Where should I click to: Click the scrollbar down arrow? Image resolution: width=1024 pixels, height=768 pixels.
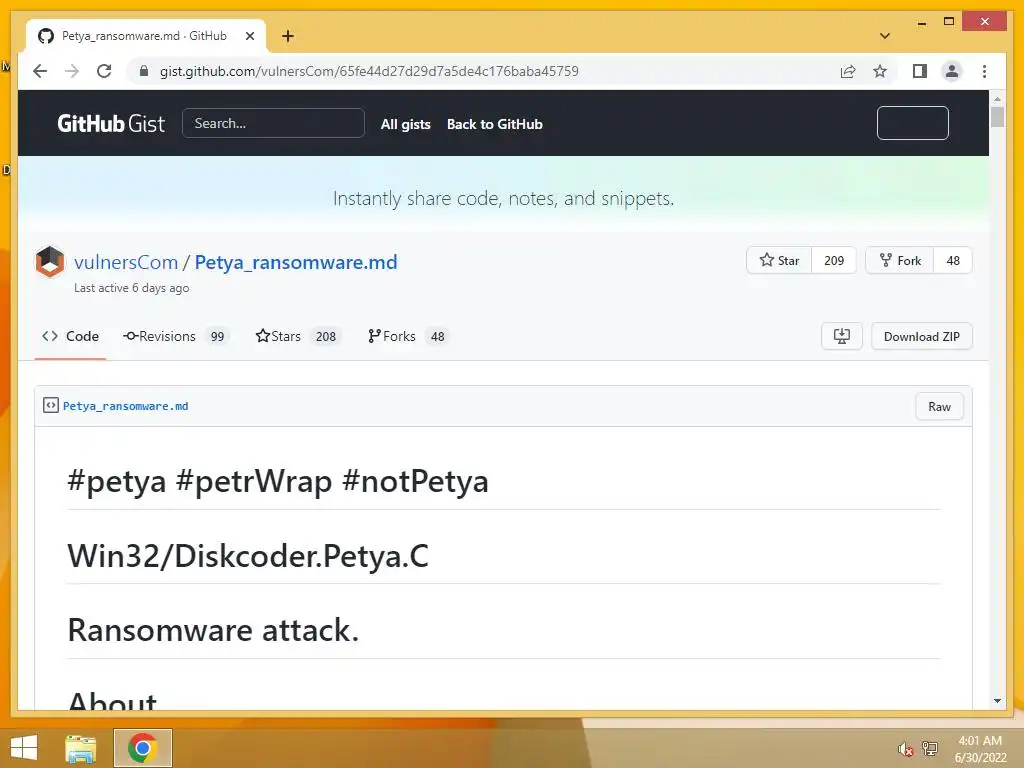(997, 701)
